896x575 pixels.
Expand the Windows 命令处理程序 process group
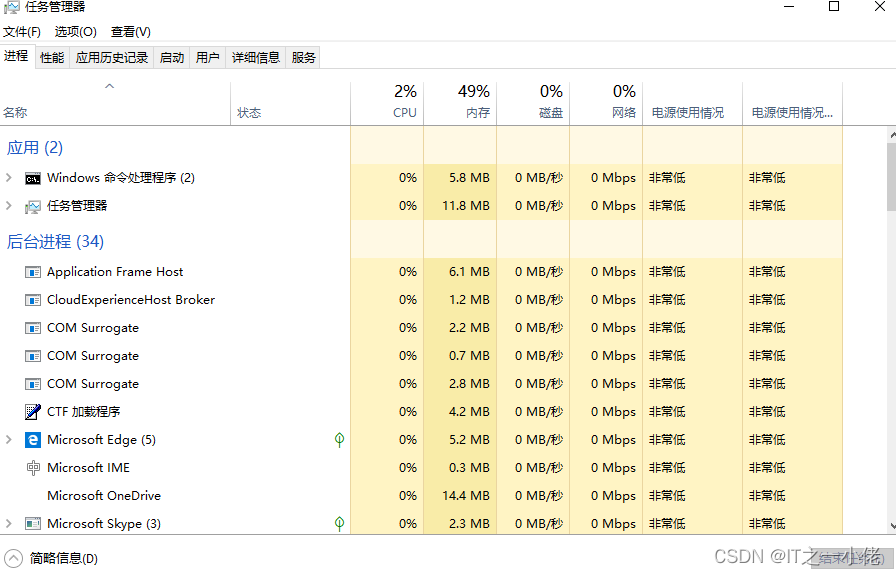point(9,178)
